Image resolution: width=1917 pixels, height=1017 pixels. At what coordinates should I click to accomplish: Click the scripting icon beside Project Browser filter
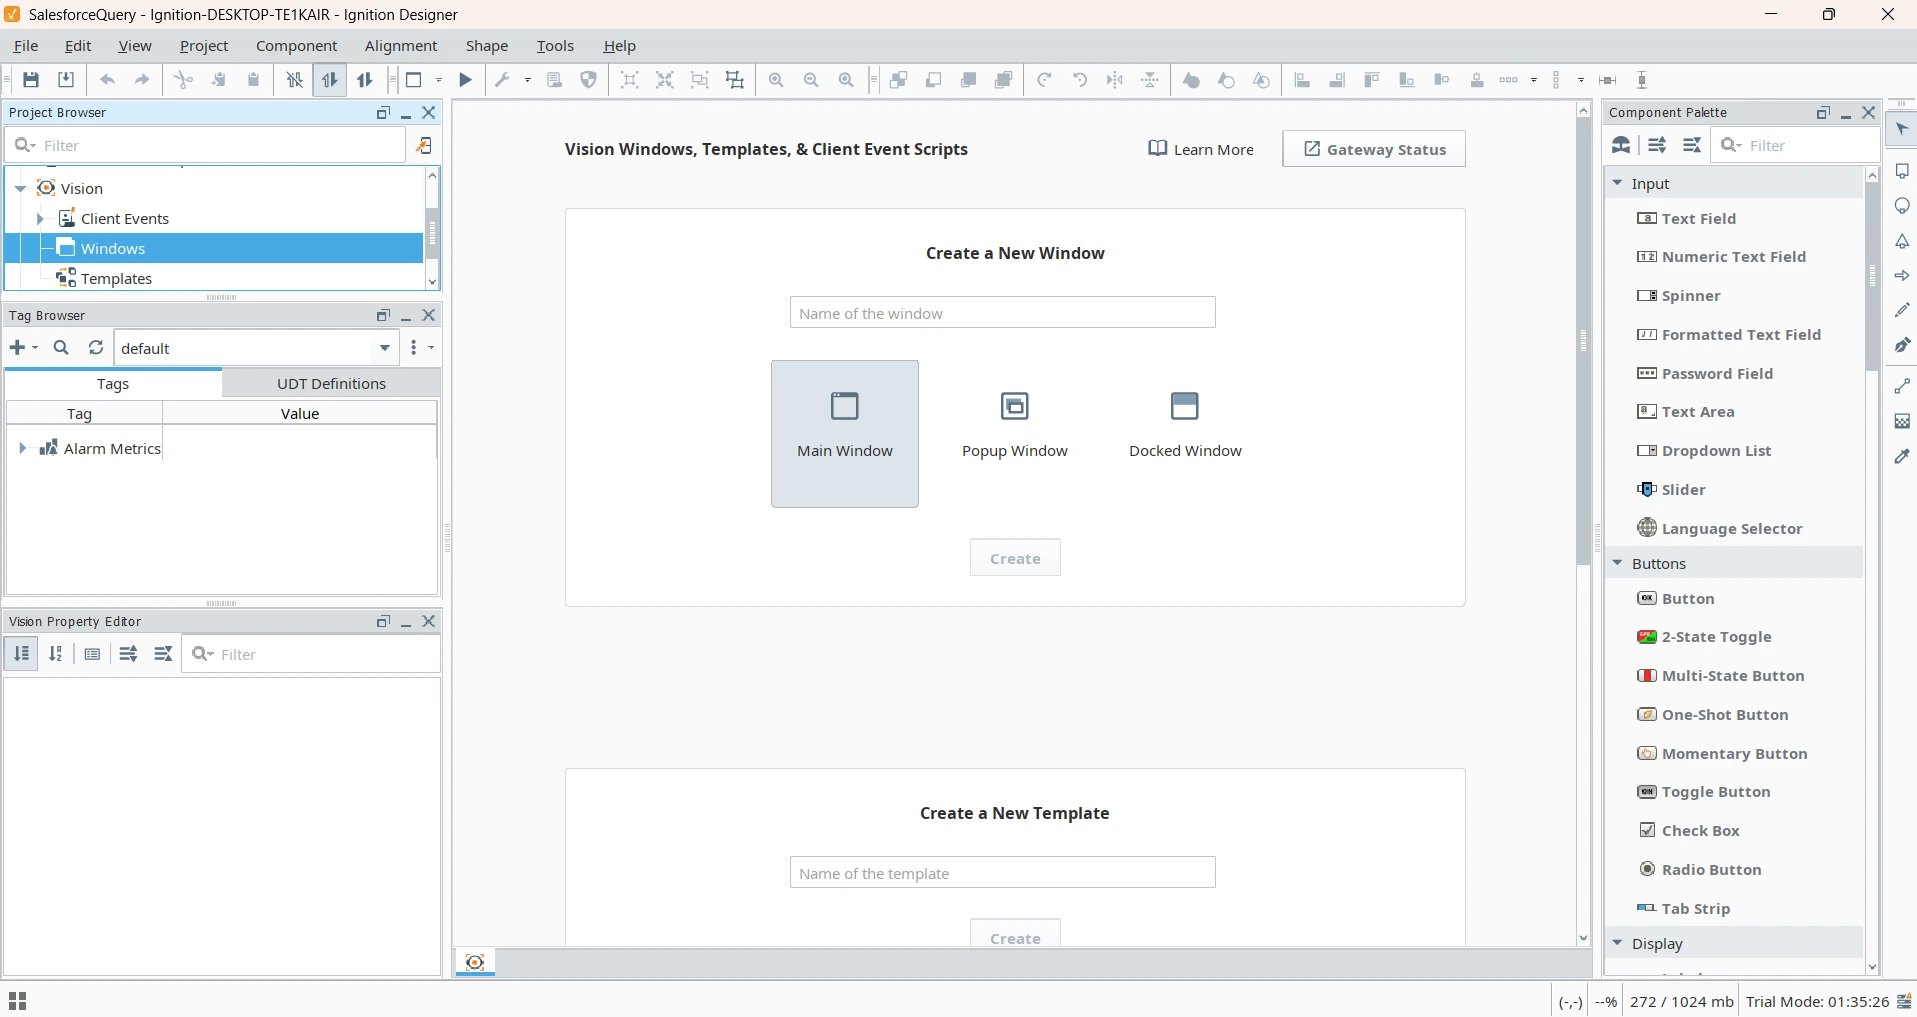tap(424, 146)
